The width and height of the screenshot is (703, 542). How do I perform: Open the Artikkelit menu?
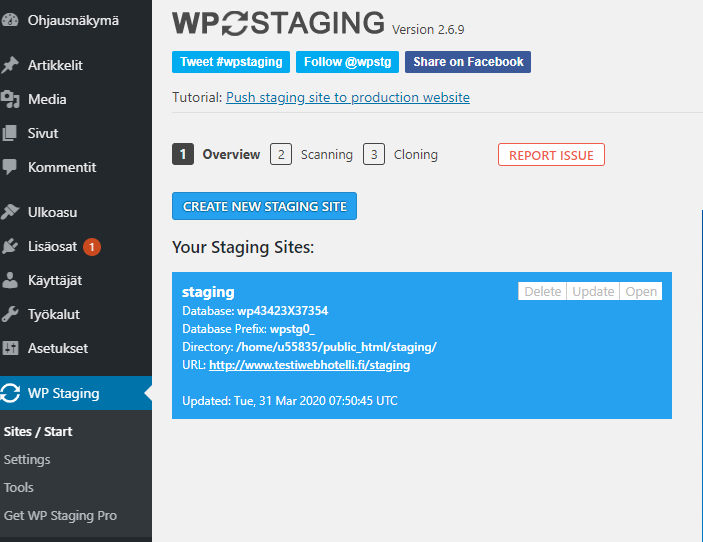[55, 65]
